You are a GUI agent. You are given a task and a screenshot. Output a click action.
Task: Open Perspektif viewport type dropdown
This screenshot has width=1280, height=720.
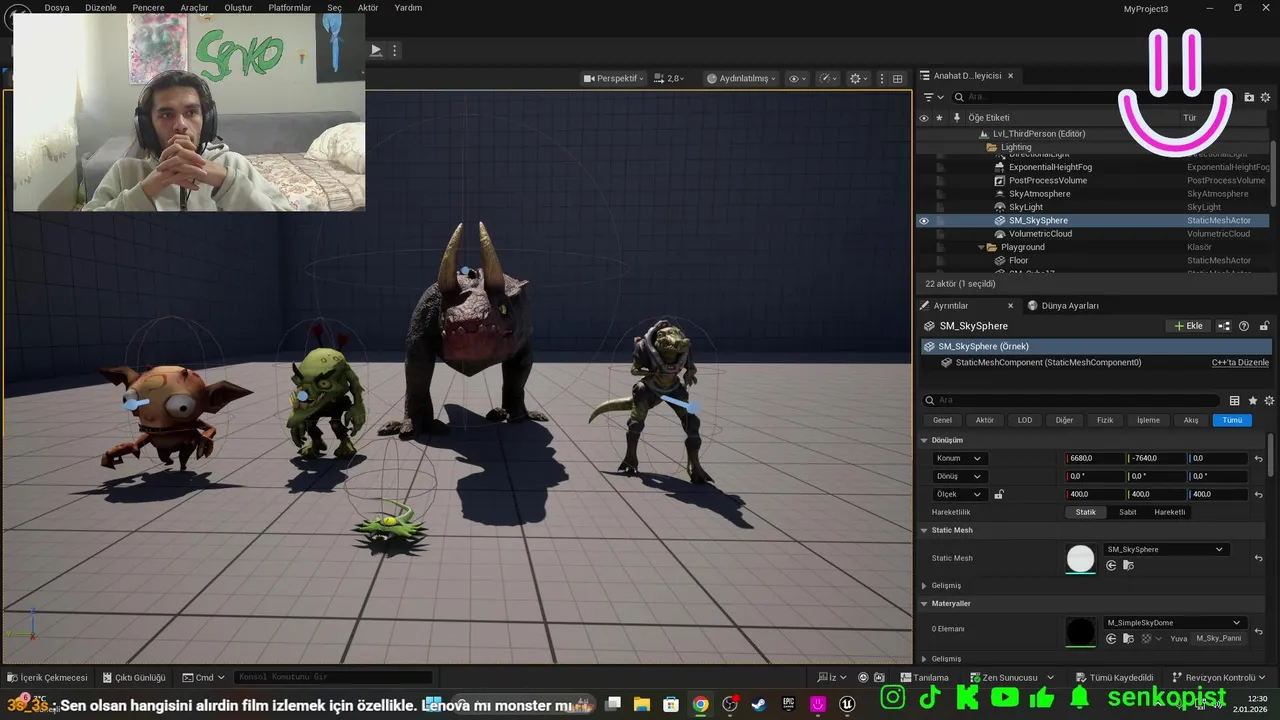coord(614,78)
